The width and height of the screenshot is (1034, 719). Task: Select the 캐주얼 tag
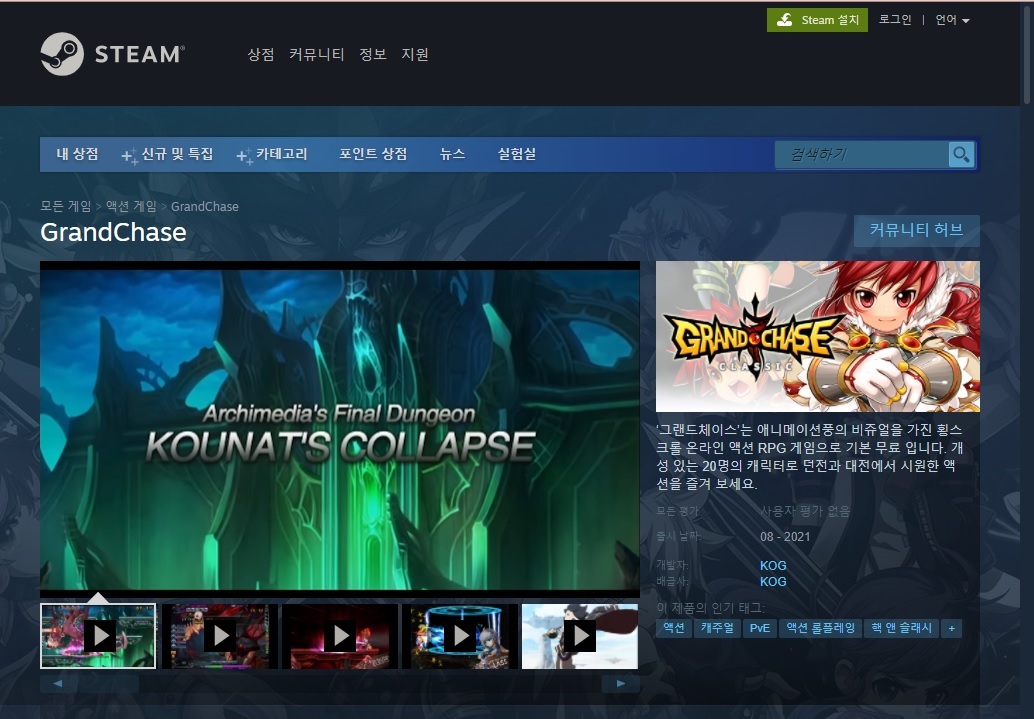coord(717,628)
